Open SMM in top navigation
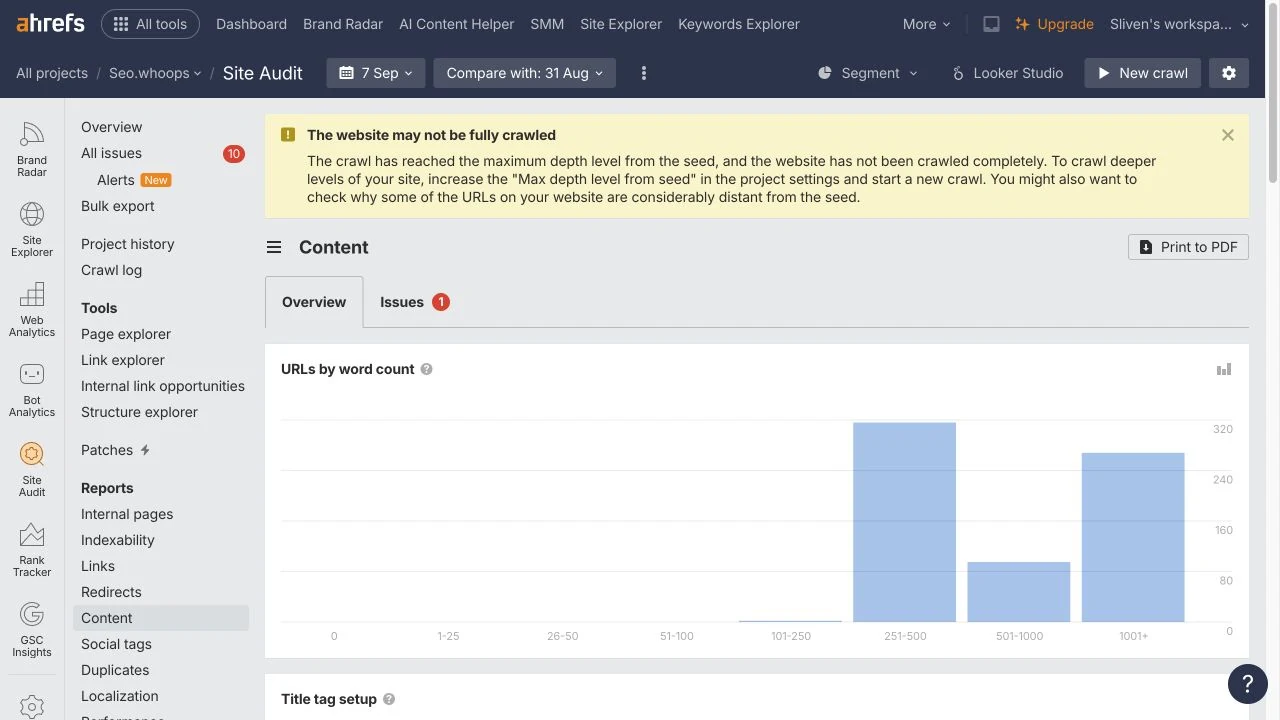 tap(547, 24)
